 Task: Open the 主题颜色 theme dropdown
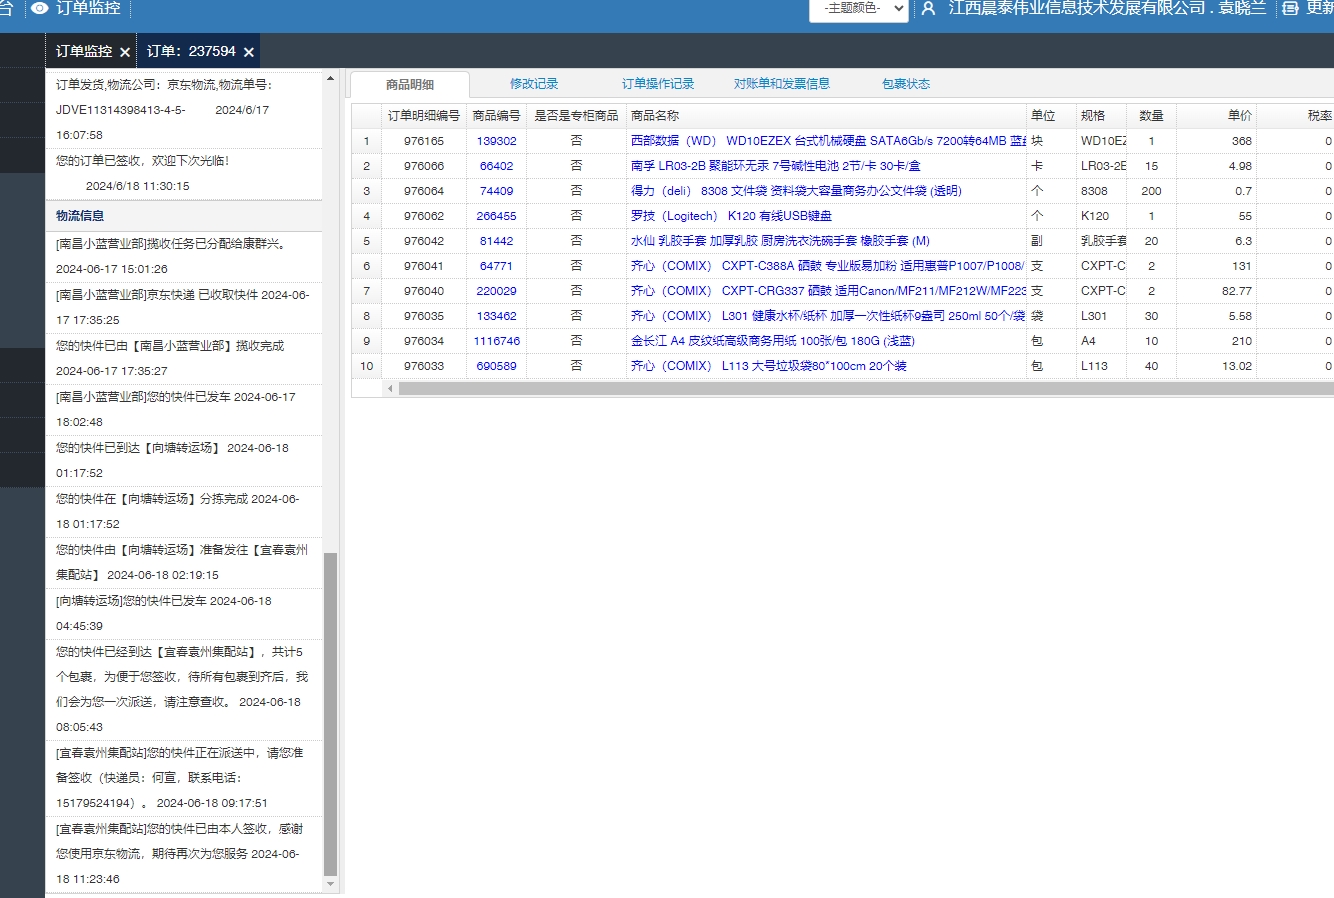pyautogui.click(x=858, y=8)
